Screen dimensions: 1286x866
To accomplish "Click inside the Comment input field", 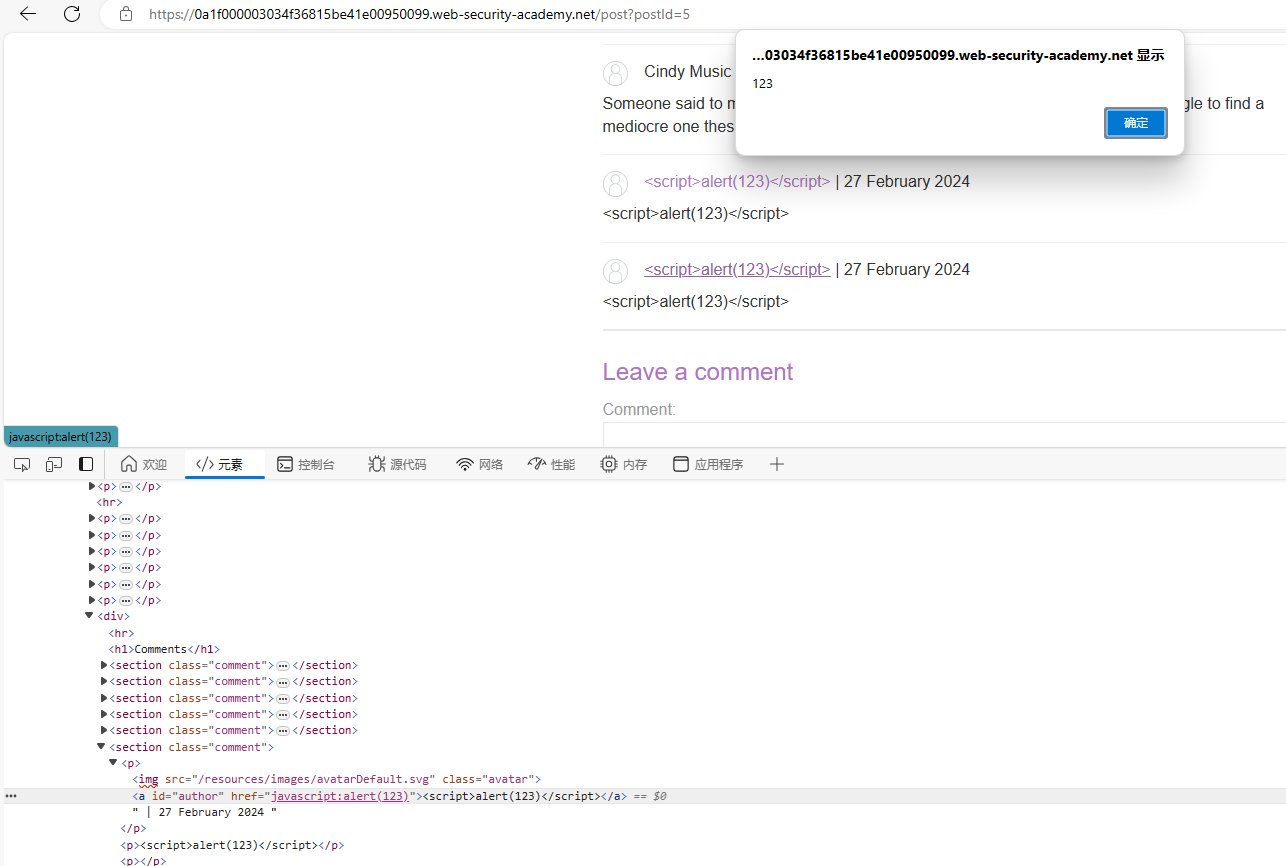I will [900, 433].
